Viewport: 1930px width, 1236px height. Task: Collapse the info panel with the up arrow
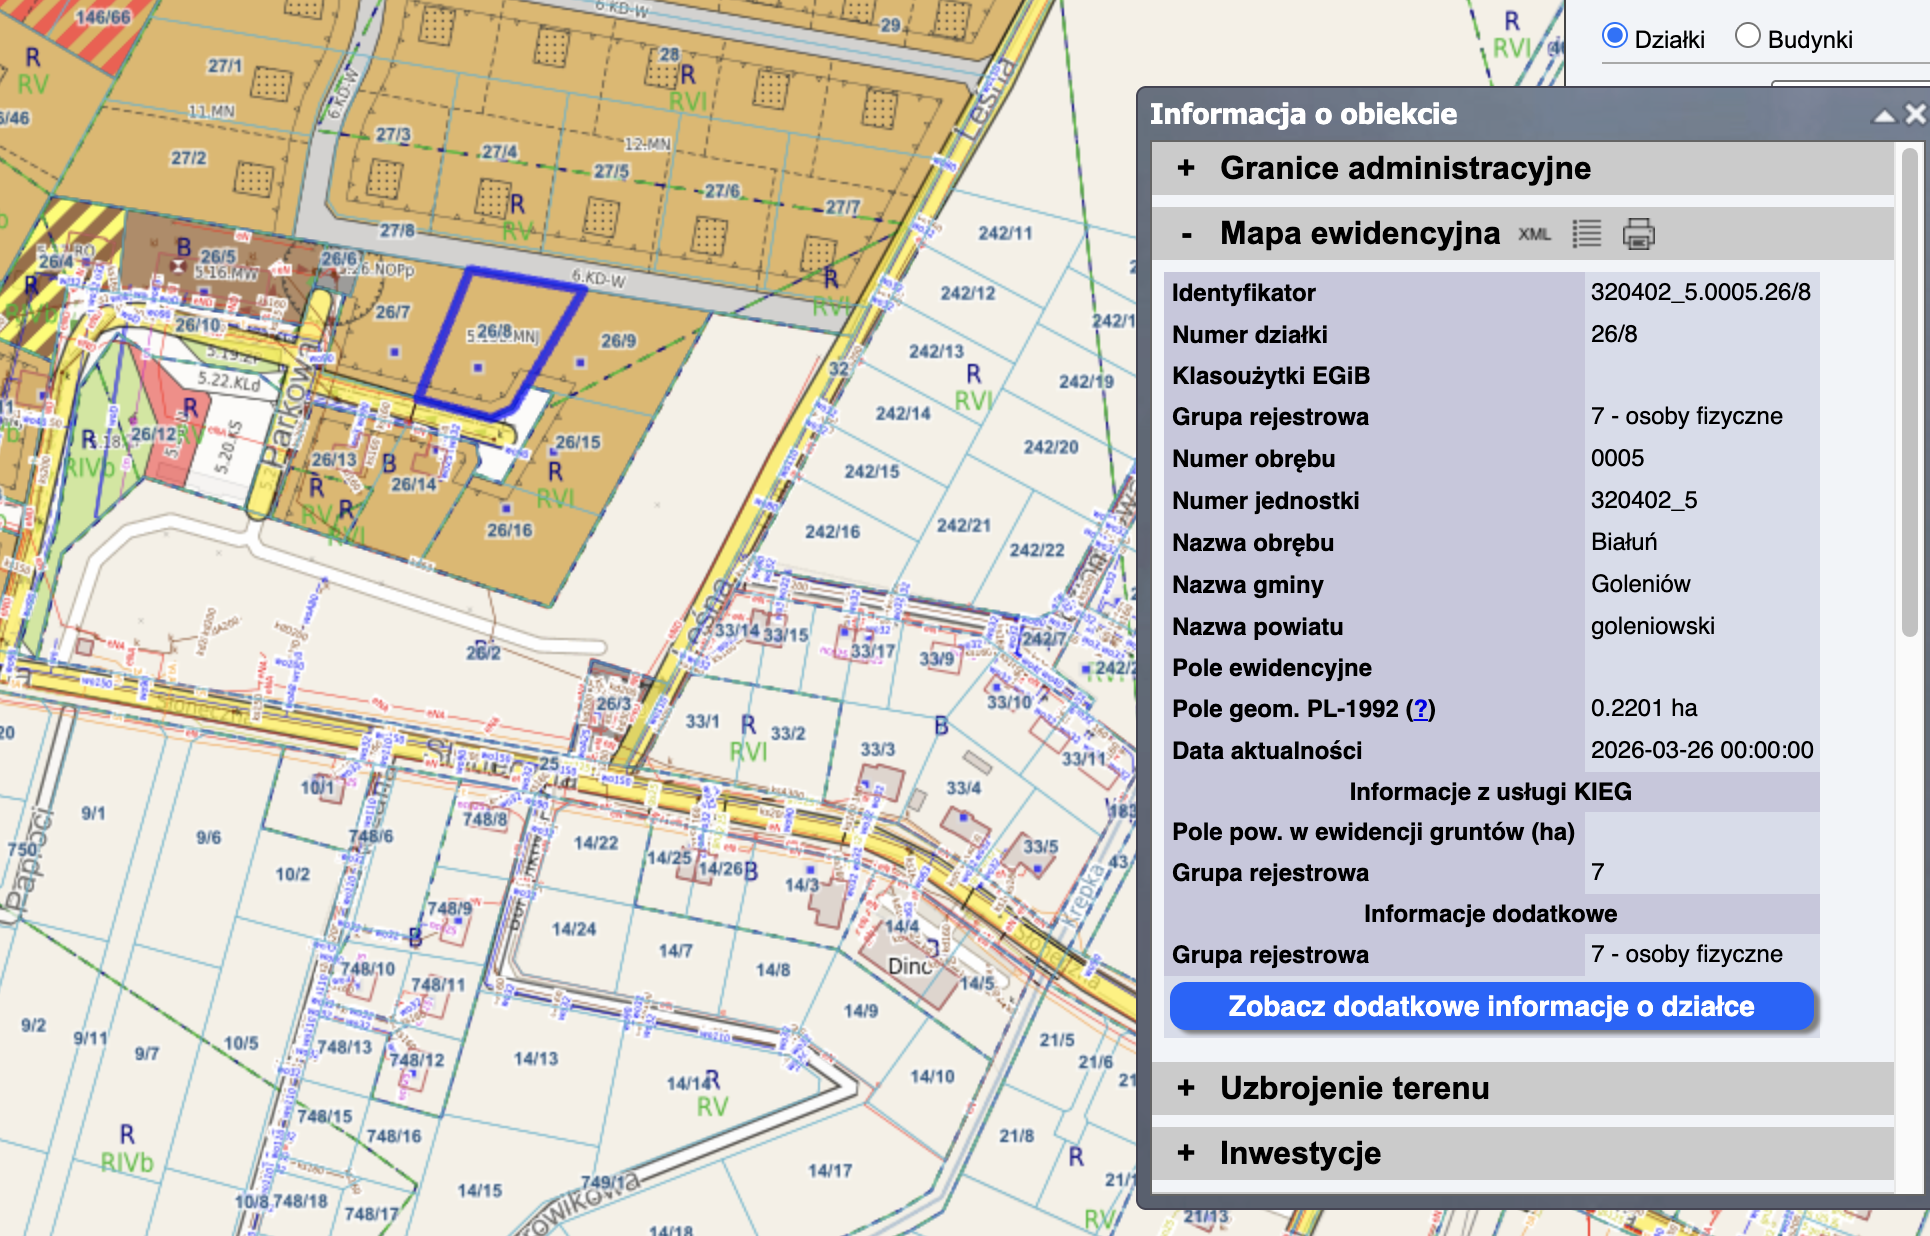(1884, 116)
